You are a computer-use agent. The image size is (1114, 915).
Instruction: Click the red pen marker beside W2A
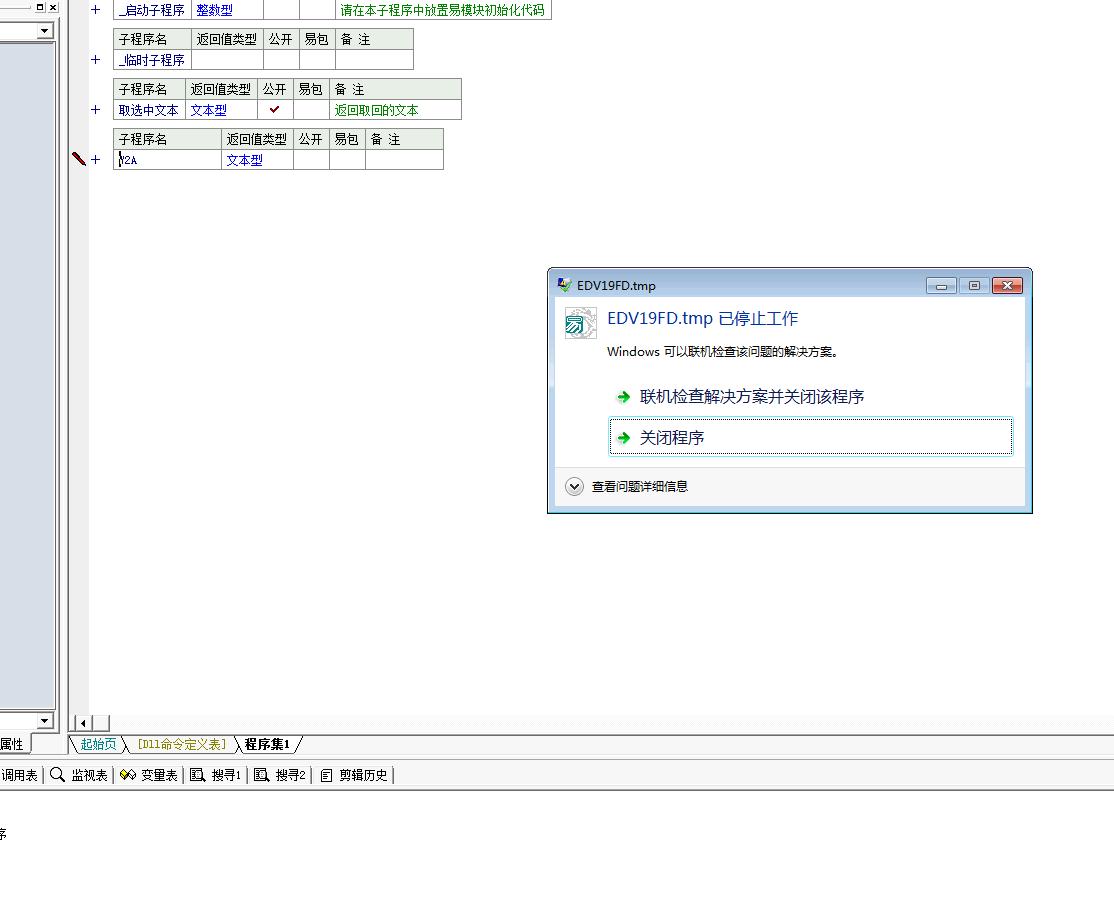click(x=79, y=159)
